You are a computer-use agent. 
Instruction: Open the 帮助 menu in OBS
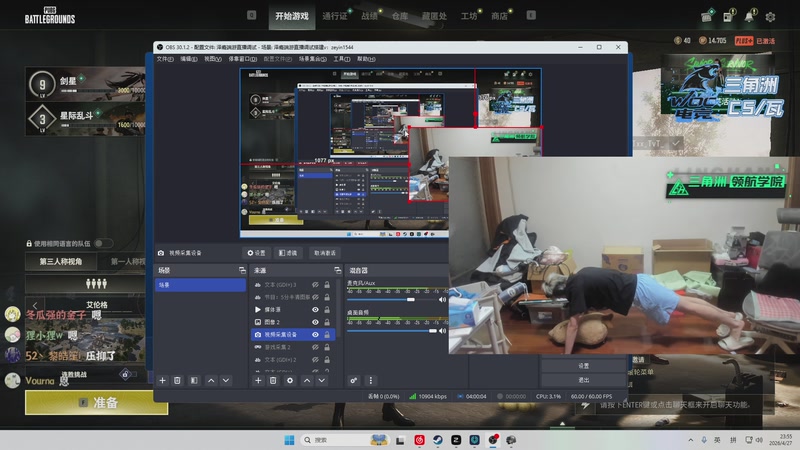pyautogui.click(x=366, y=59)
